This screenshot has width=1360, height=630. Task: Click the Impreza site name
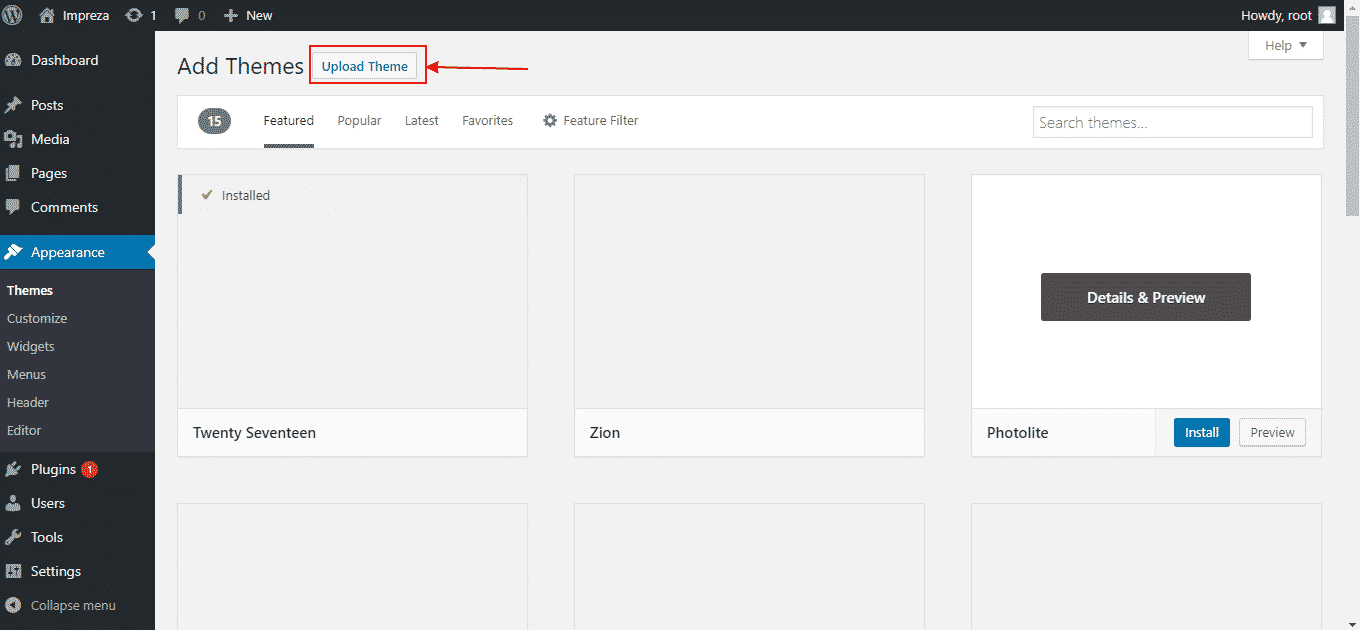pyautogui.click(x=86, y=15)
